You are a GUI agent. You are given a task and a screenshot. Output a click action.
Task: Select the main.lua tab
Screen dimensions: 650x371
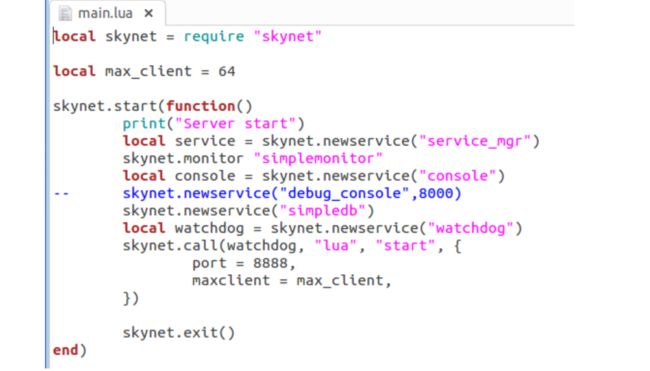[108, 13]
